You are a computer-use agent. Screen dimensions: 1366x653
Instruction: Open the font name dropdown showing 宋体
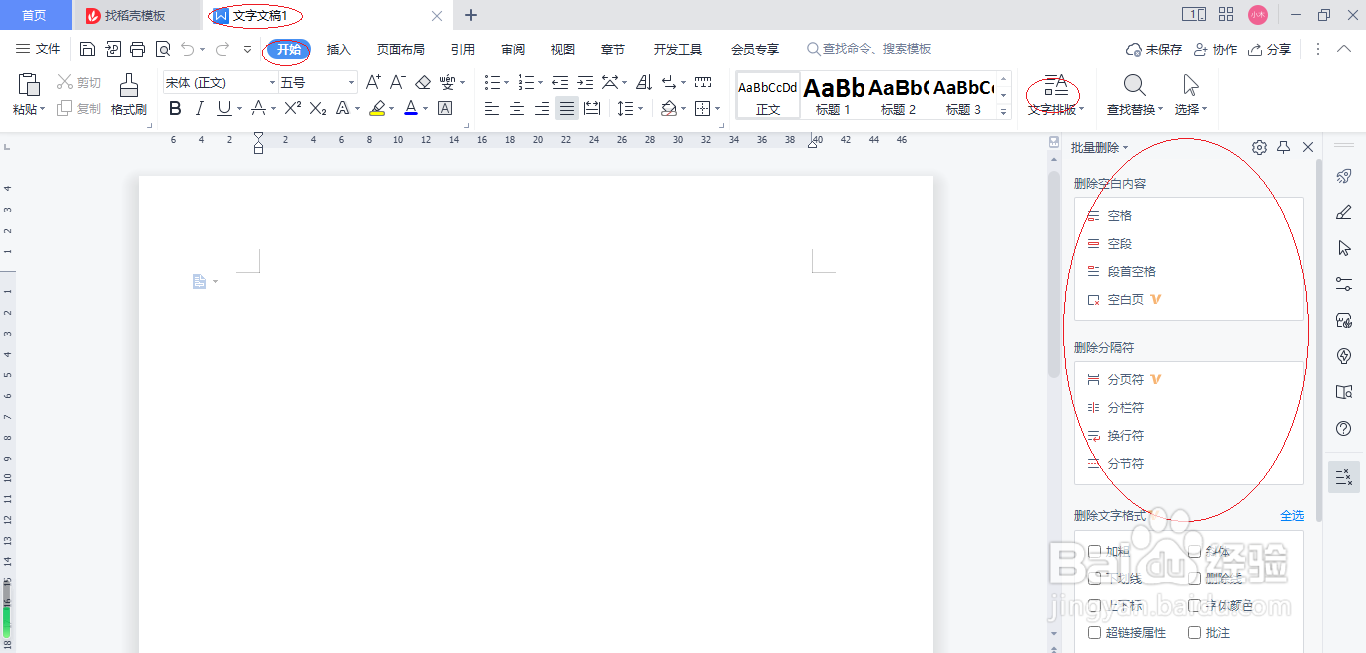tap(270, 82)
